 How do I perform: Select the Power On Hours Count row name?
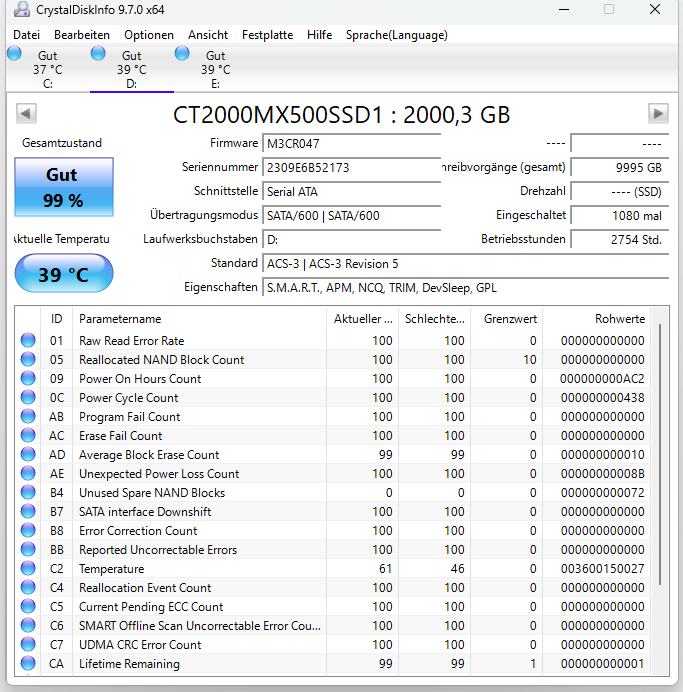[x=140, y=379]
